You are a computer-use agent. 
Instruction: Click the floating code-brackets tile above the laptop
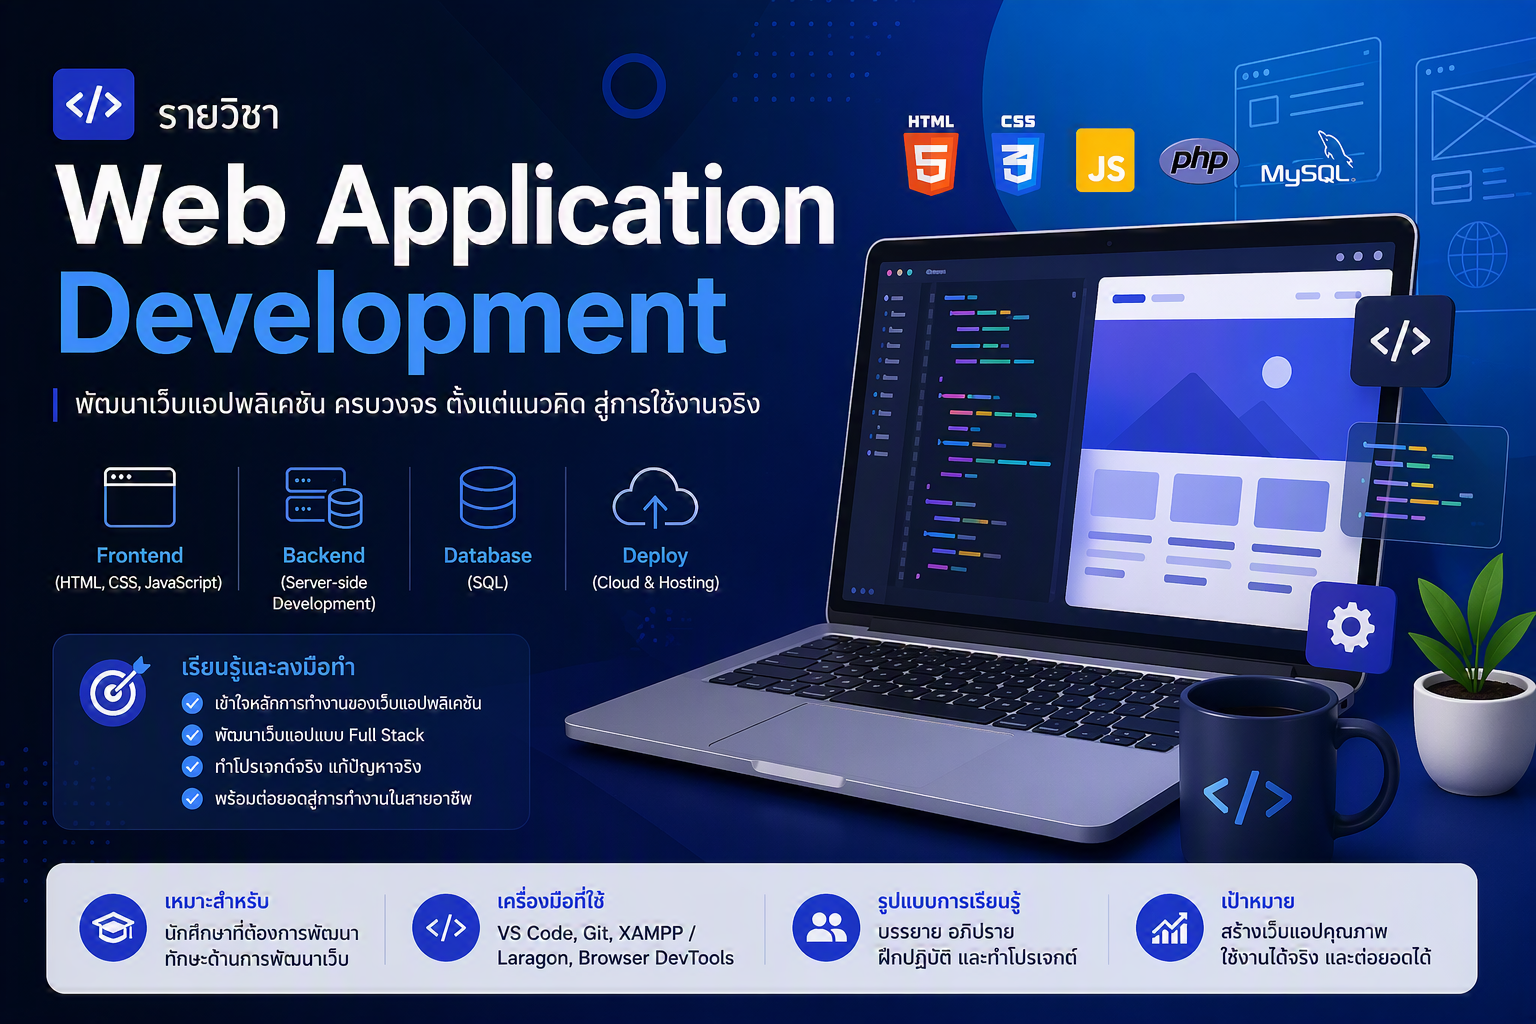coord(1401,341)
